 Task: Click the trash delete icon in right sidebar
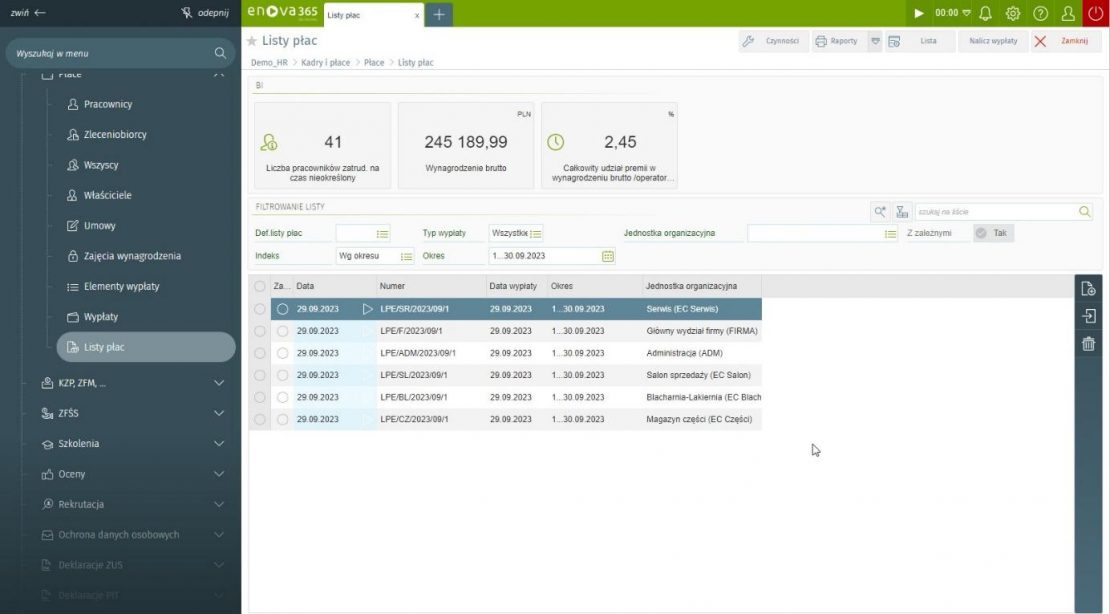click(x=1089, y=344)
